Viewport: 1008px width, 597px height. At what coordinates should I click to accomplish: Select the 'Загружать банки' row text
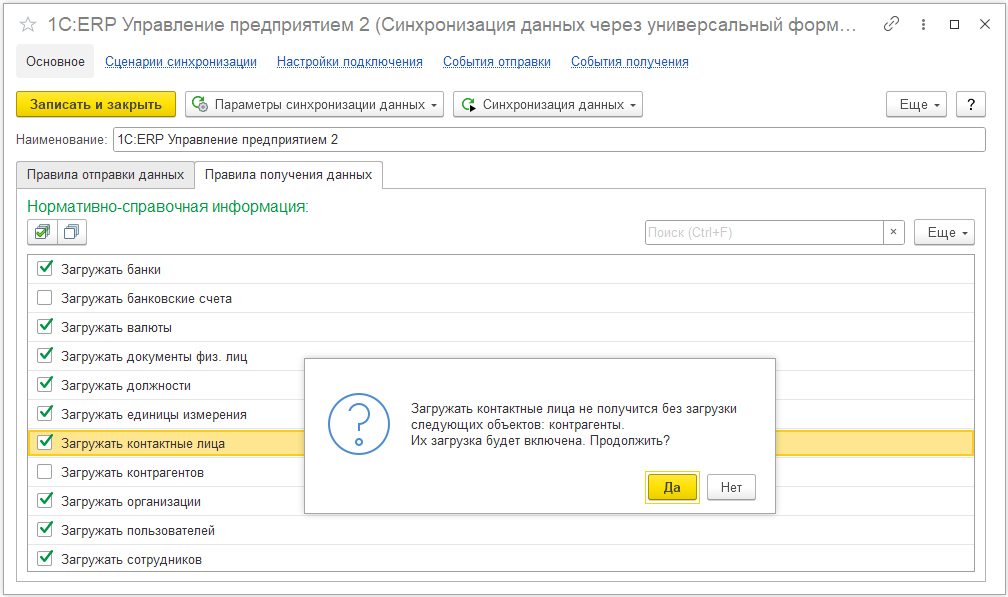click(111, 270)
